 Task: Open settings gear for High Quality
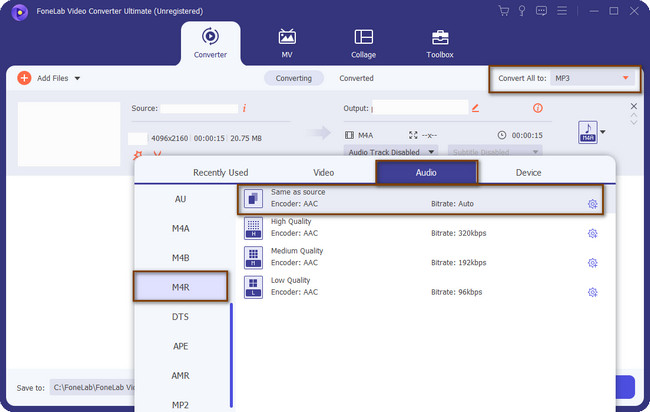[x=592, y=233]
